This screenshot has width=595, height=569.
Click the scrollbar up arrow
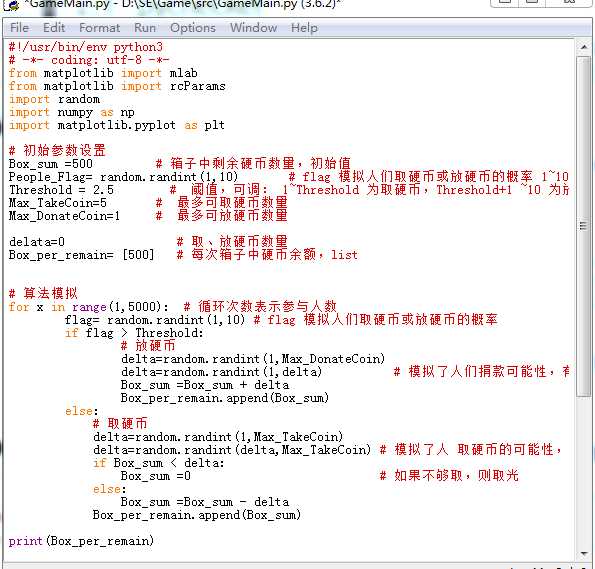point(584,47)
